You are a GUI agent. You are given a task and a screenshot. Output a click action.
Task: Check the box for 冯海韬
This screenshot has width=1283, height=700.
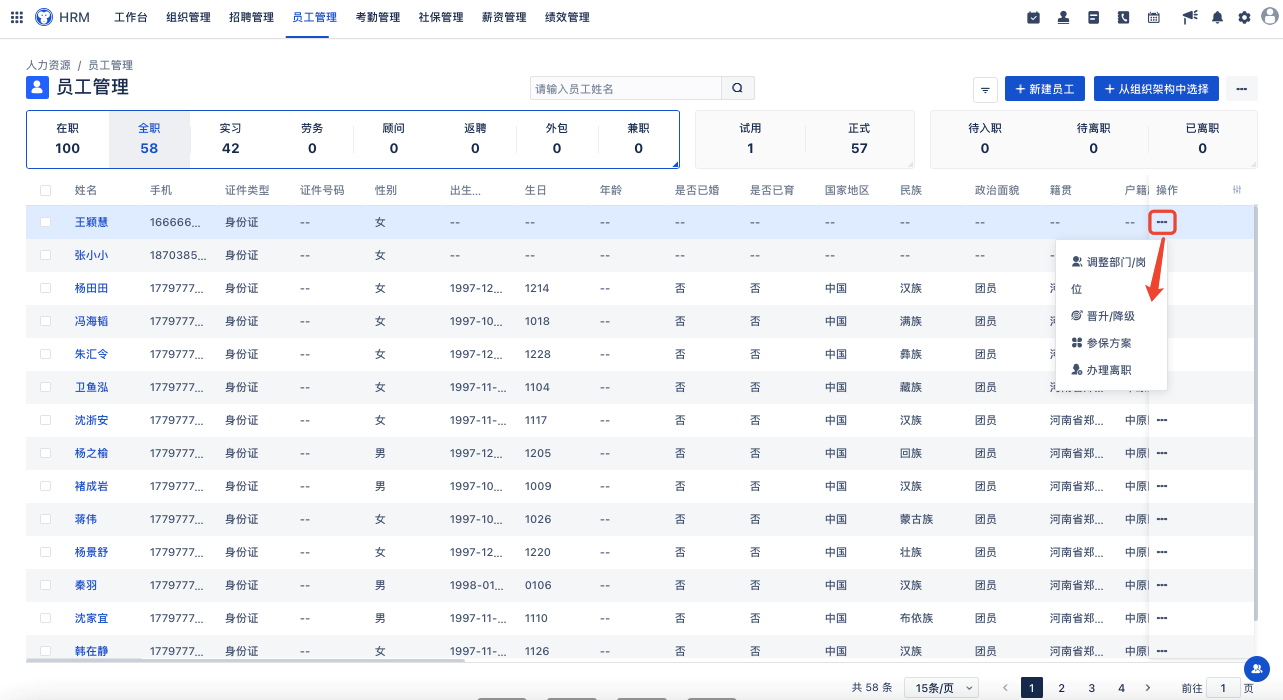pos(45,321)
